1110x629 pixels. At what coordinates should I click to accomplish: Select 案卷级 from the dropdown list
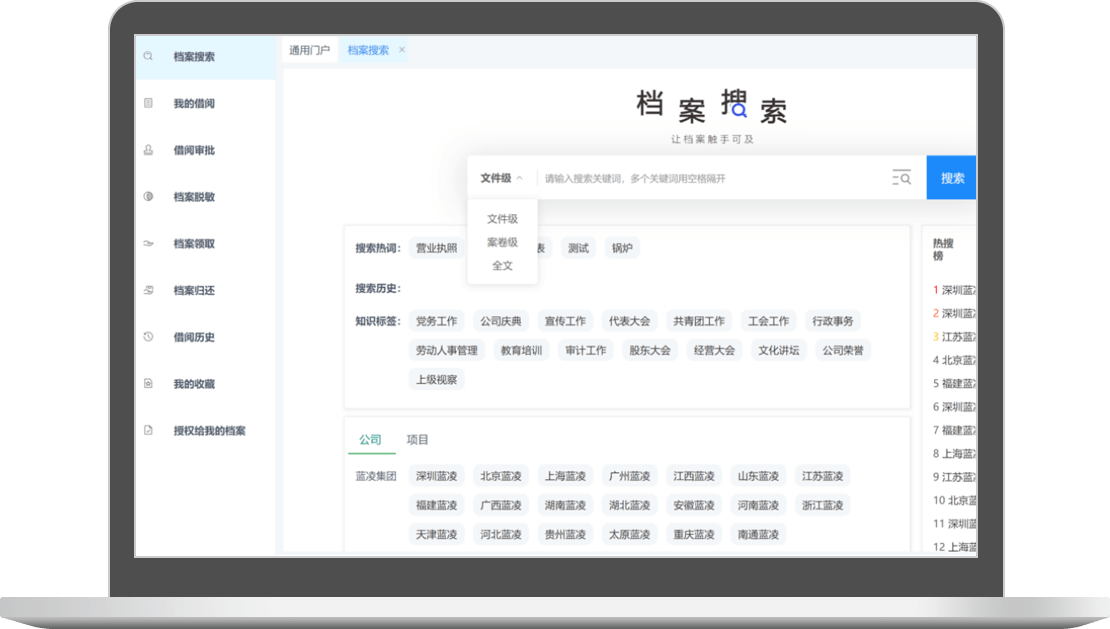coord(502,242)
